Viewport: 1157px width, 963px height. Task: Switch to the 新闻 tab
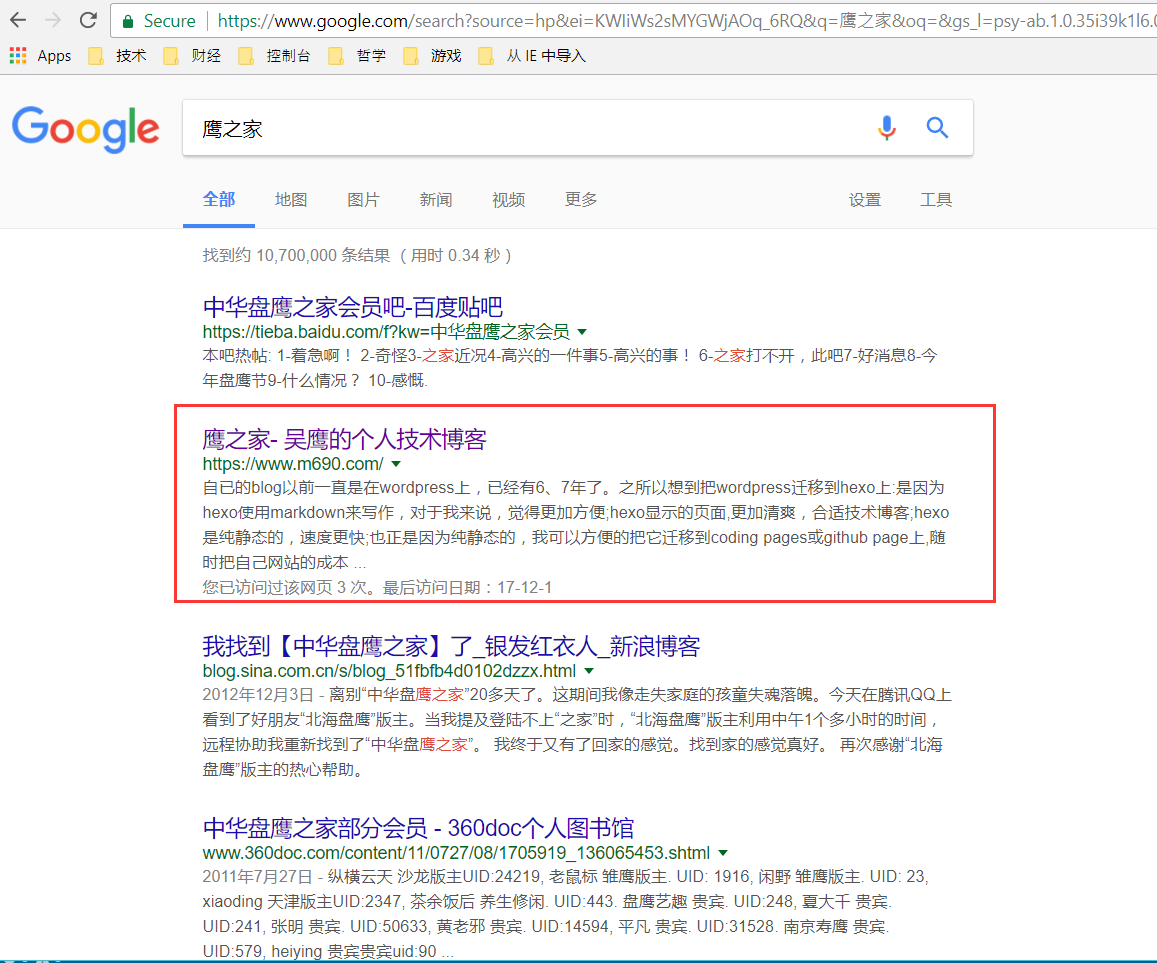(x=435, y=200)
